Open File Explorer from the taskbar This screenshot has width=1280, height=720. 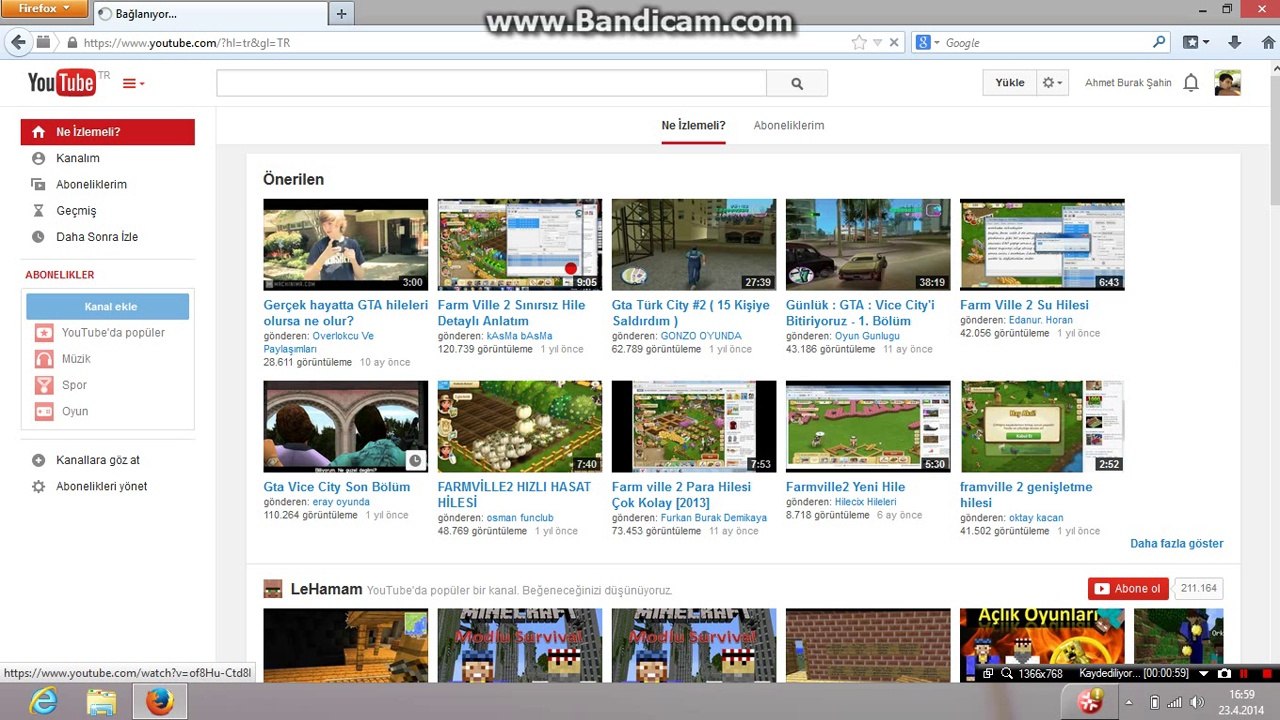(x=101, y=703)
